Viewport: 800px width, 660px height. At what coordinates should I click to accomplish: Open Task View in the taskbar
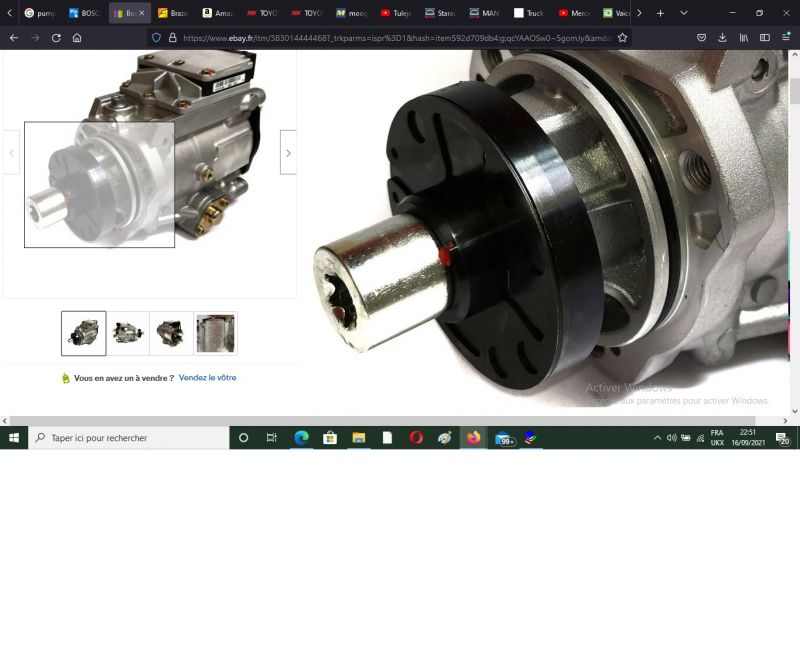pyautogui.click(x=271, y=438)
